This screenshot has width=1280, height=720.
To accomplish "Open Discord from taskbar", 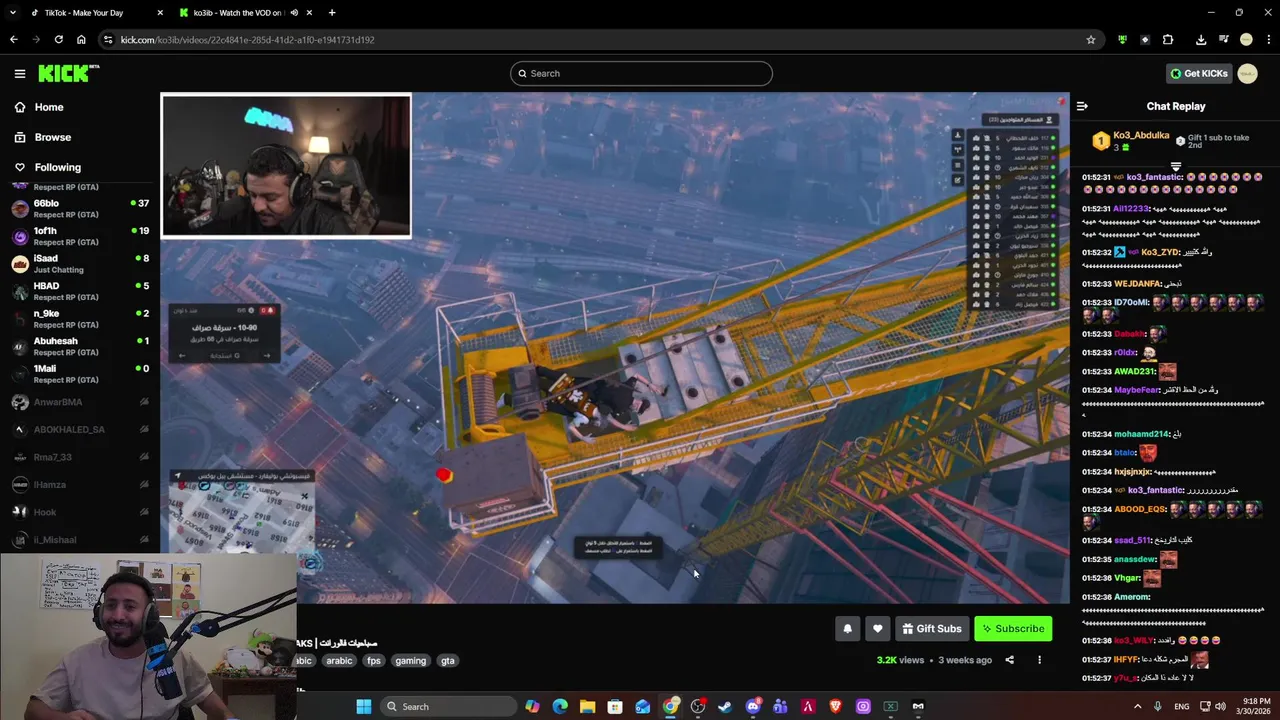I will point(753,707).
